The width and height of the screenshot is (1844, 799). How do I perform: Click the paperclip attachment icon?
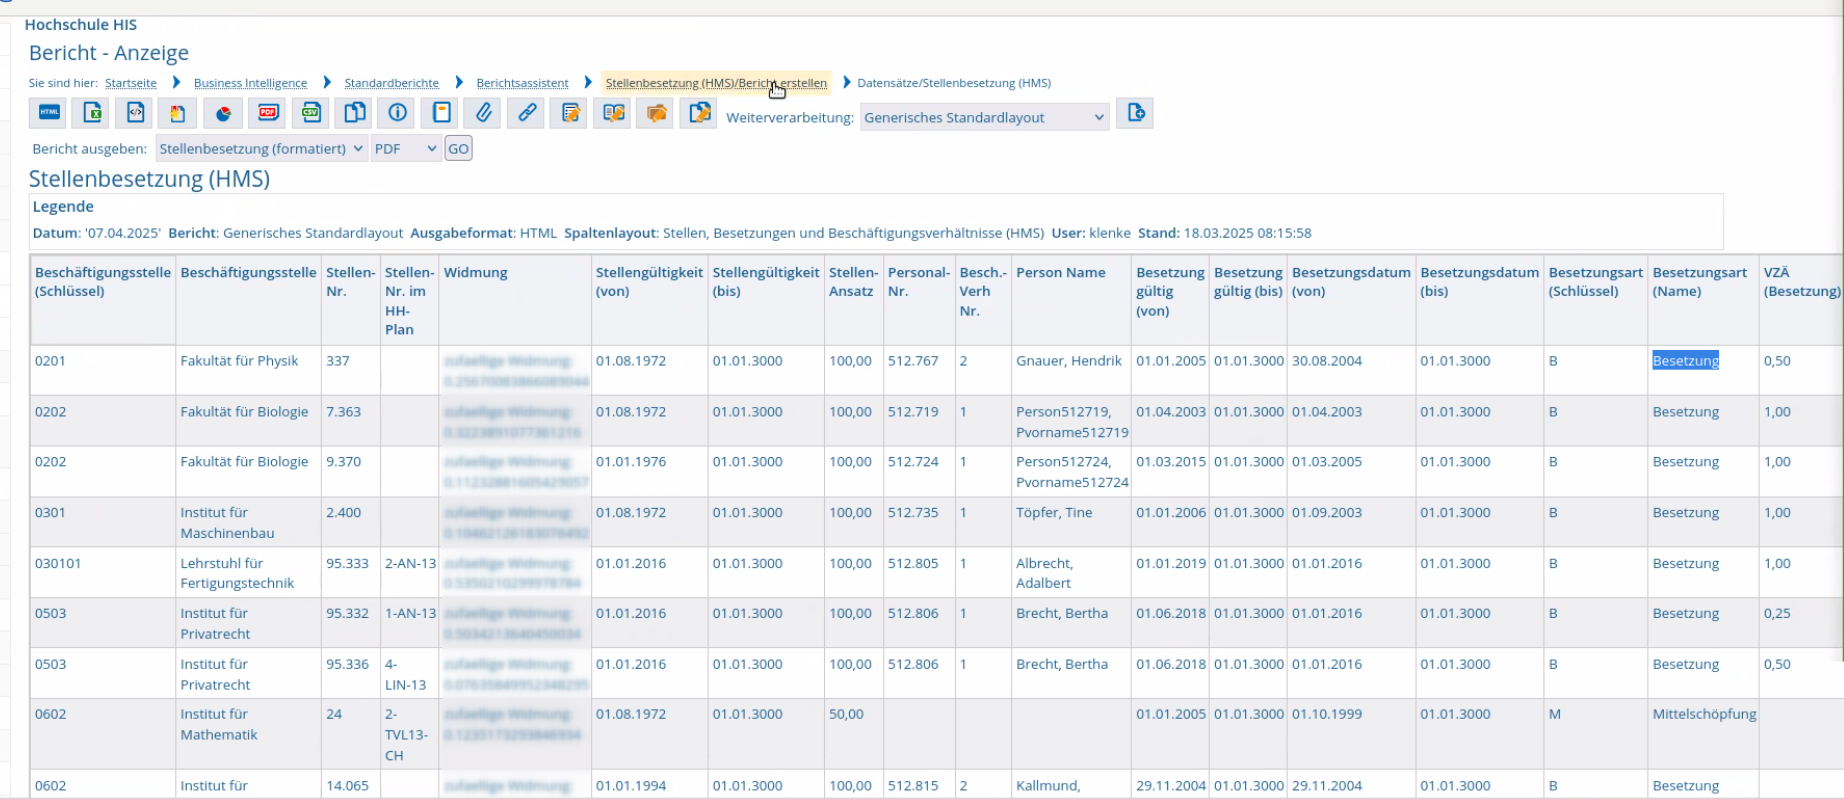pyautogui.click(x=484, y=114)
